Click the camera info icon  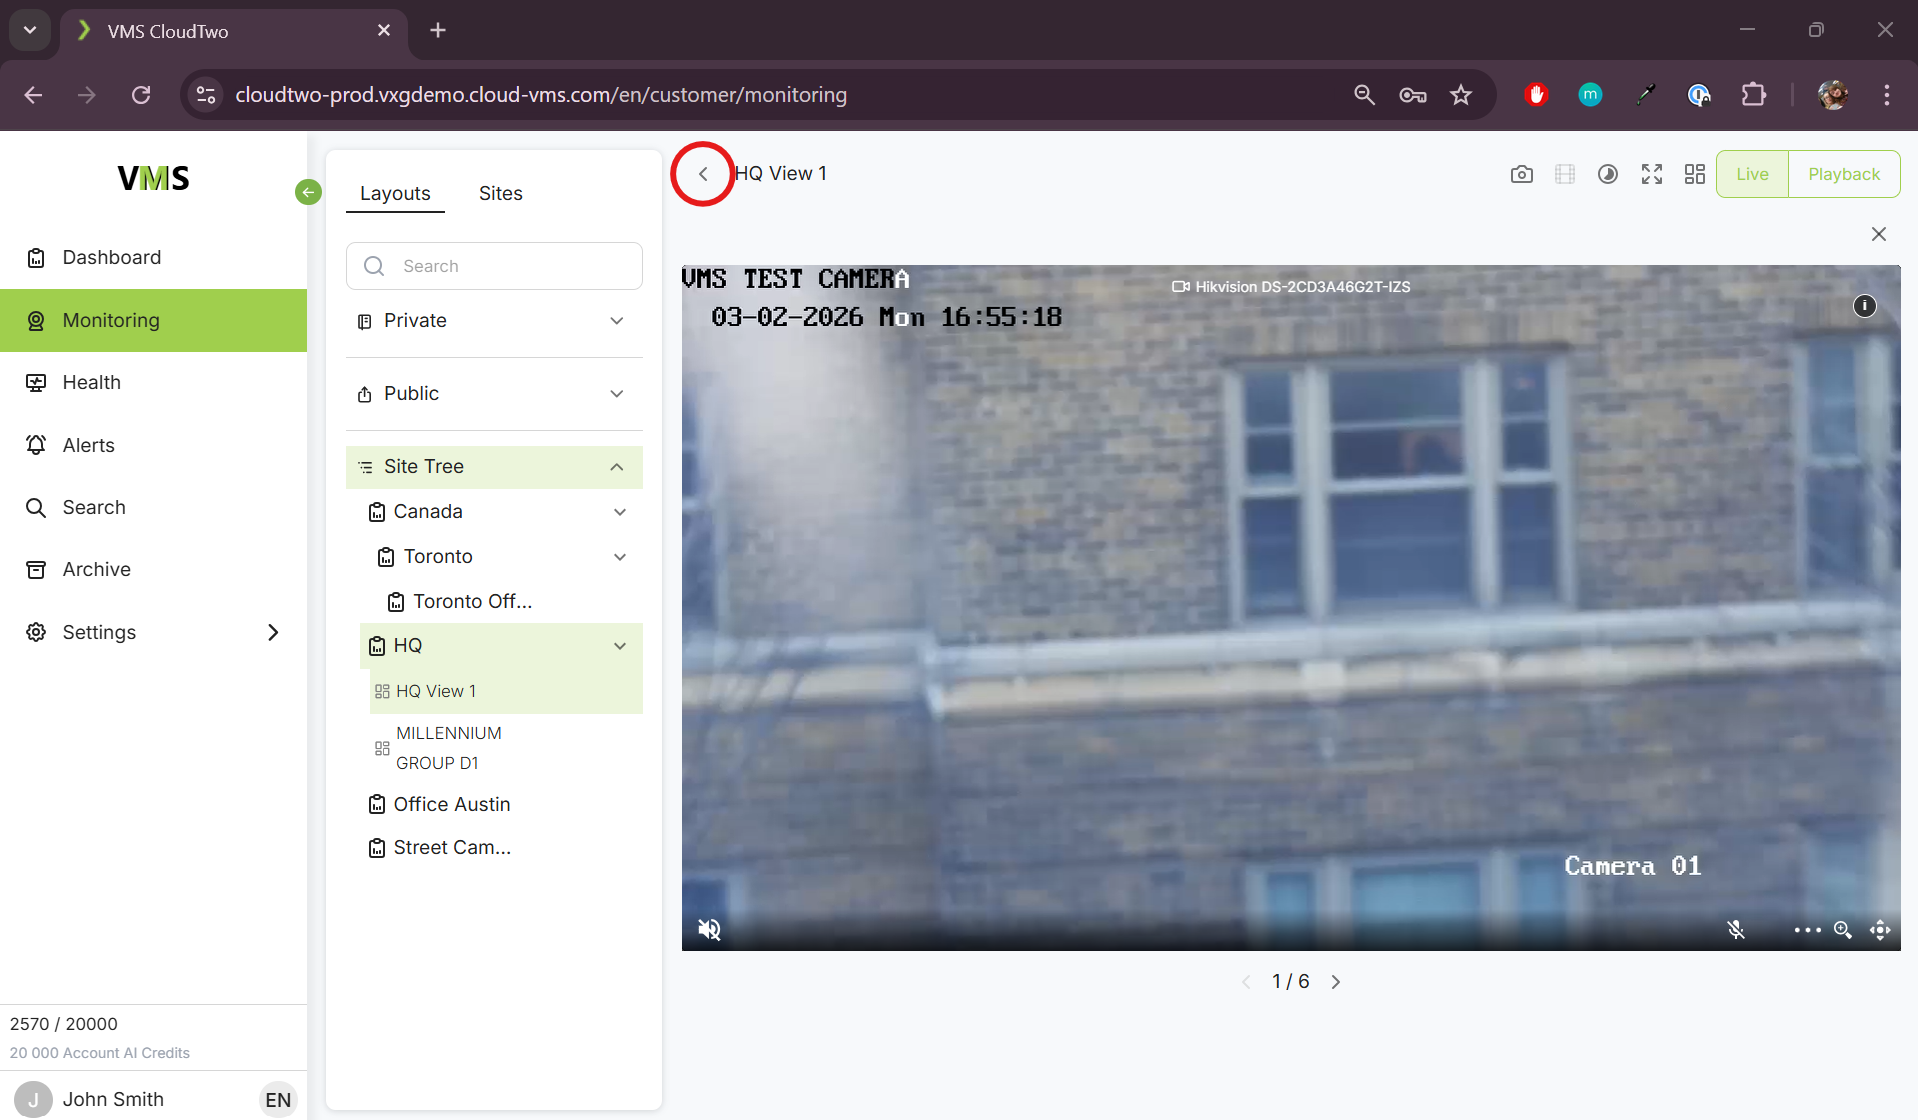click(x=1864, y=306)
